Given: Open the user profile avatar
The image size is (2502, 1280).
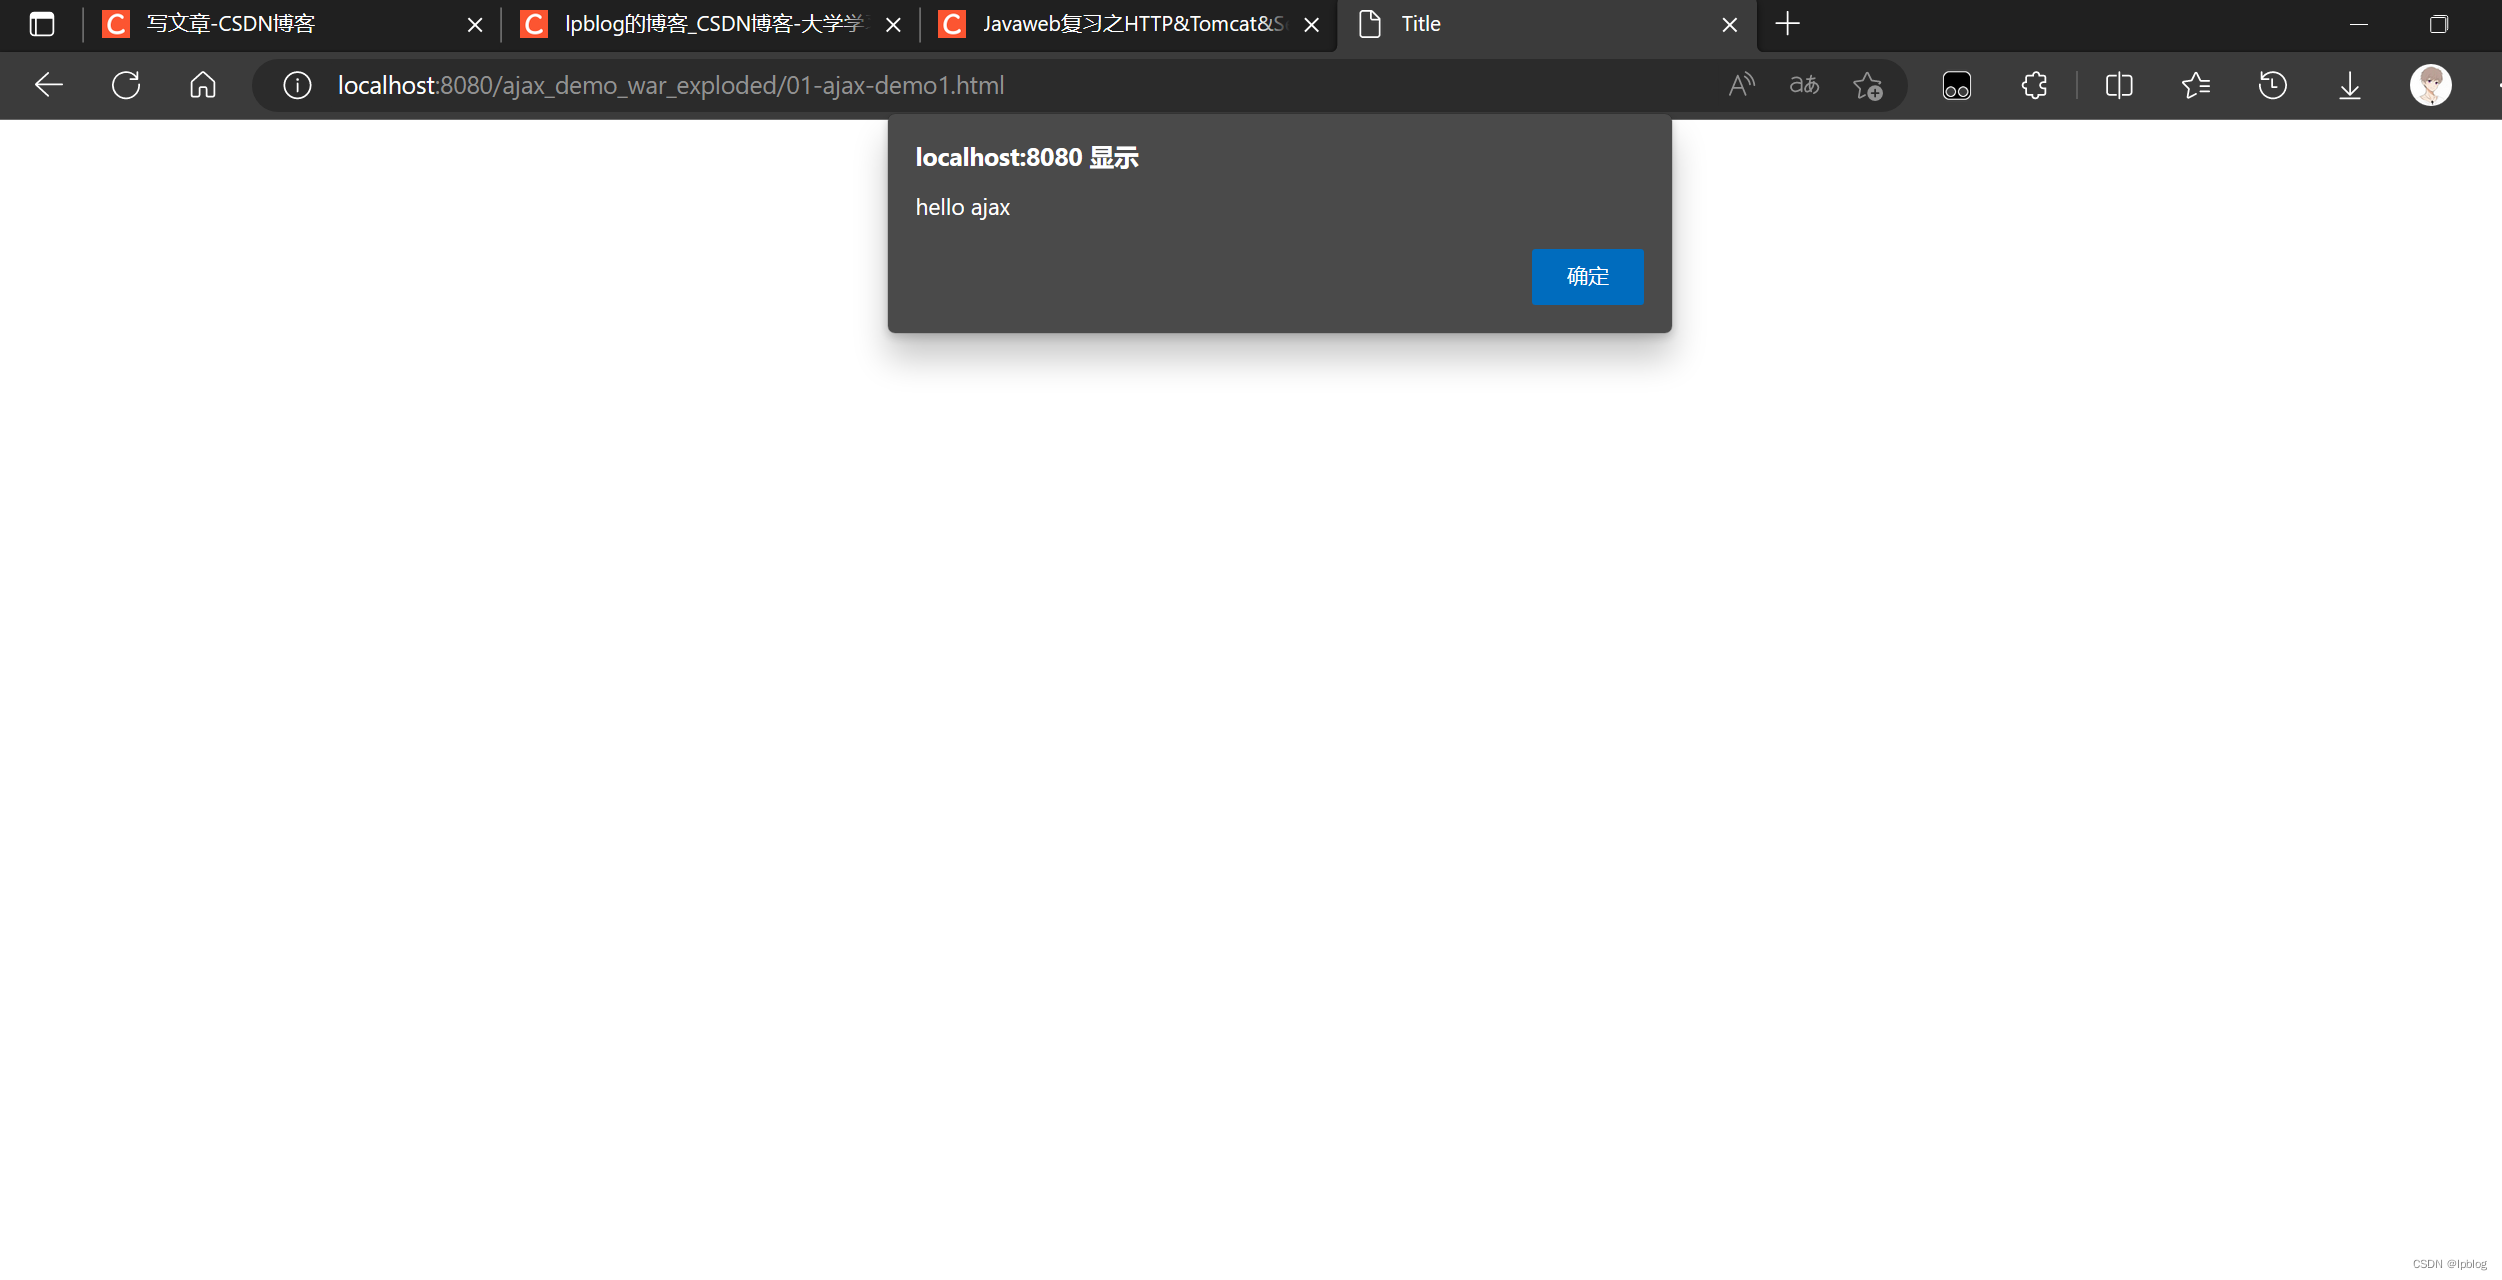Looking at the screenshot, I should coord(2430,85).
